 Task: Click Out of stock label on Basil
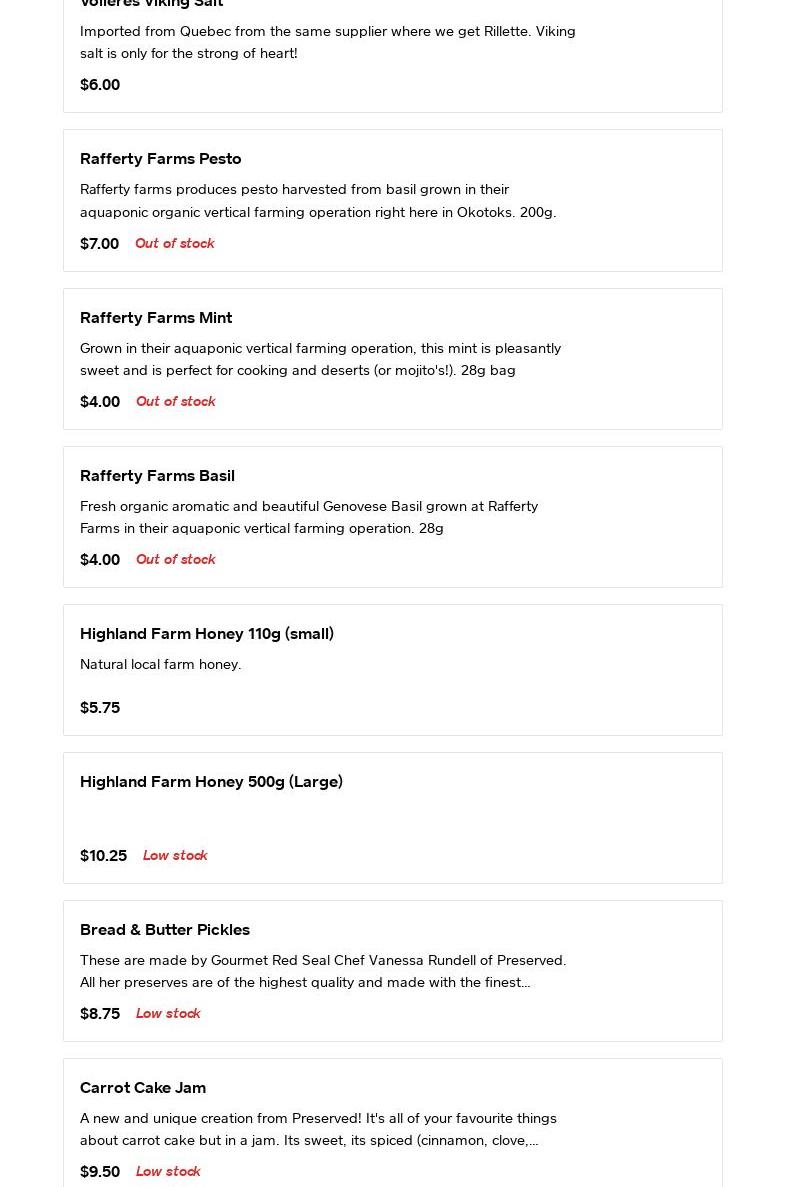tap(176, 559)
